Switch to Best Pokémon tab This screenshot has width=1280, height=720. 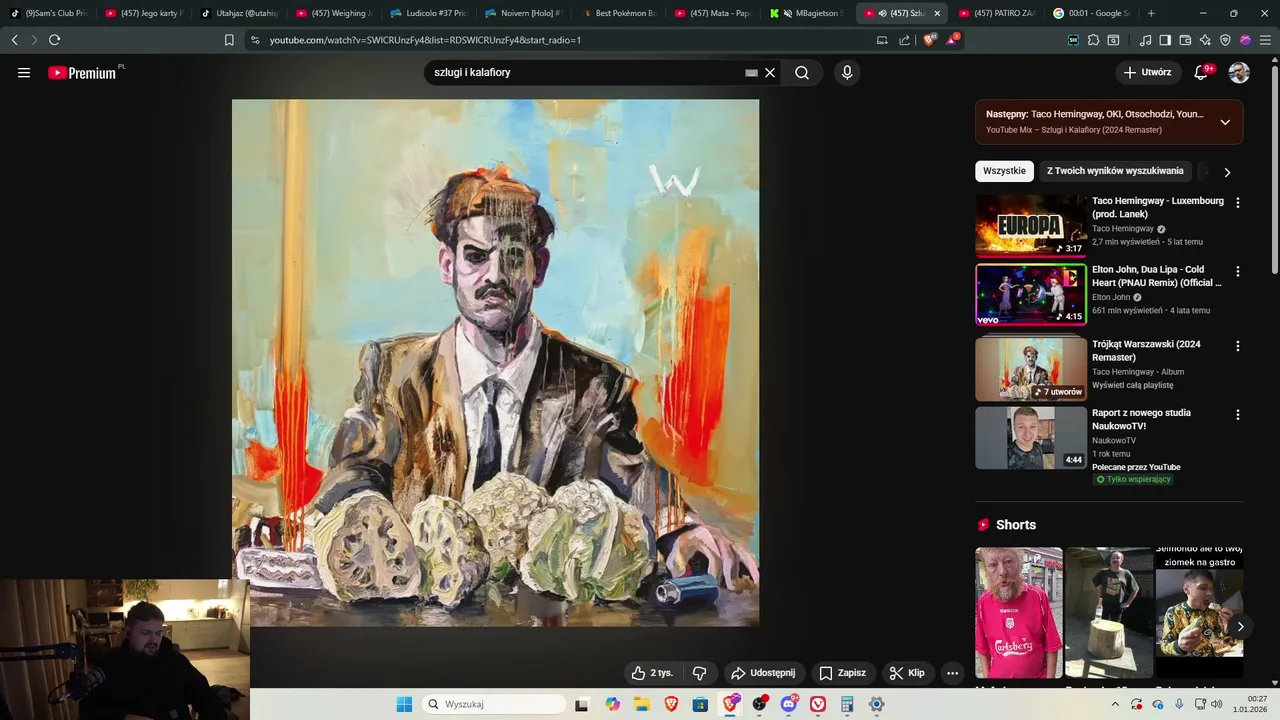618,13
